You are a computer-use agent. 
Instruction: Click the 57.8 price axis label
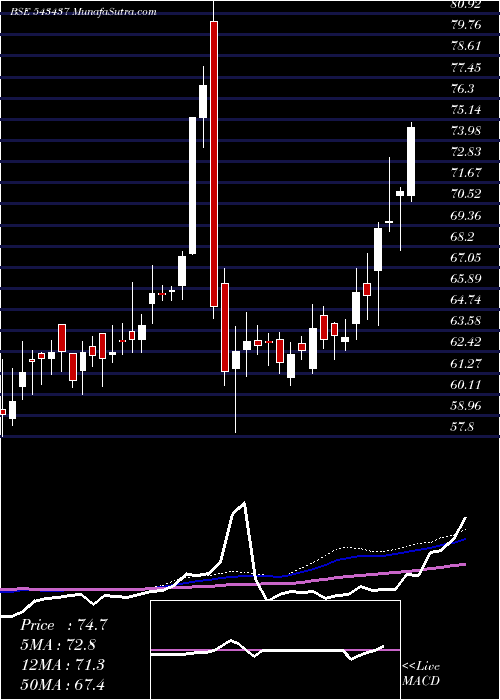tap(464, 426)
